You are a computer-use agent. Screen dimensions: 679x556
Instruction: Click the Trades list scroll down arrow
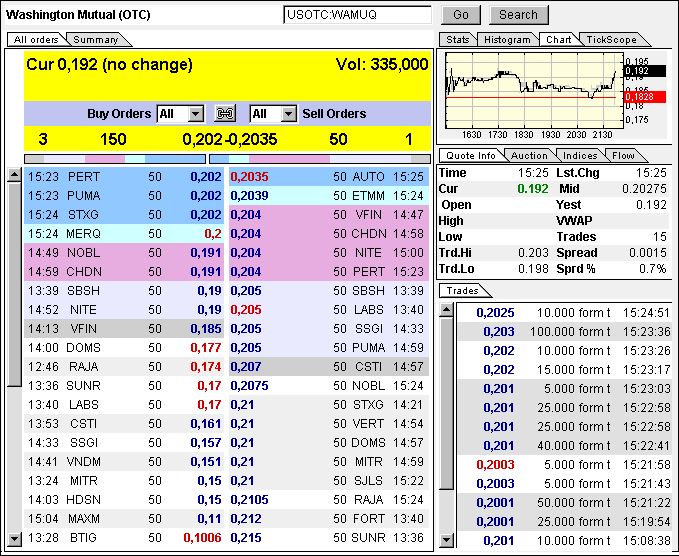[x=446, y=540]
